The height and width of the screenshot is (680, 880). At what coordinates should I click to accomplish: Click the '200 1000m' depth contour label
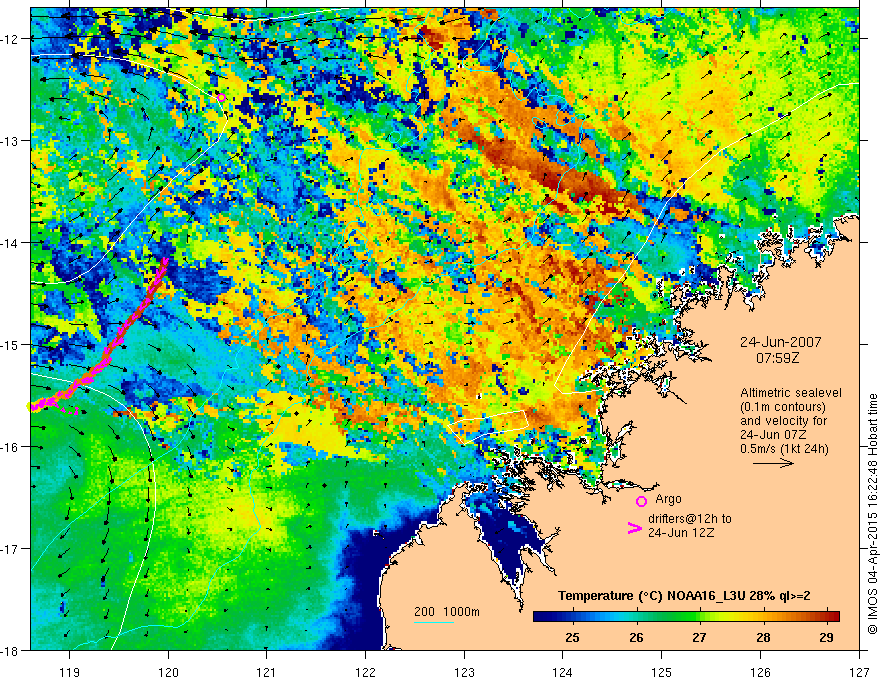(x=447, y=612)
